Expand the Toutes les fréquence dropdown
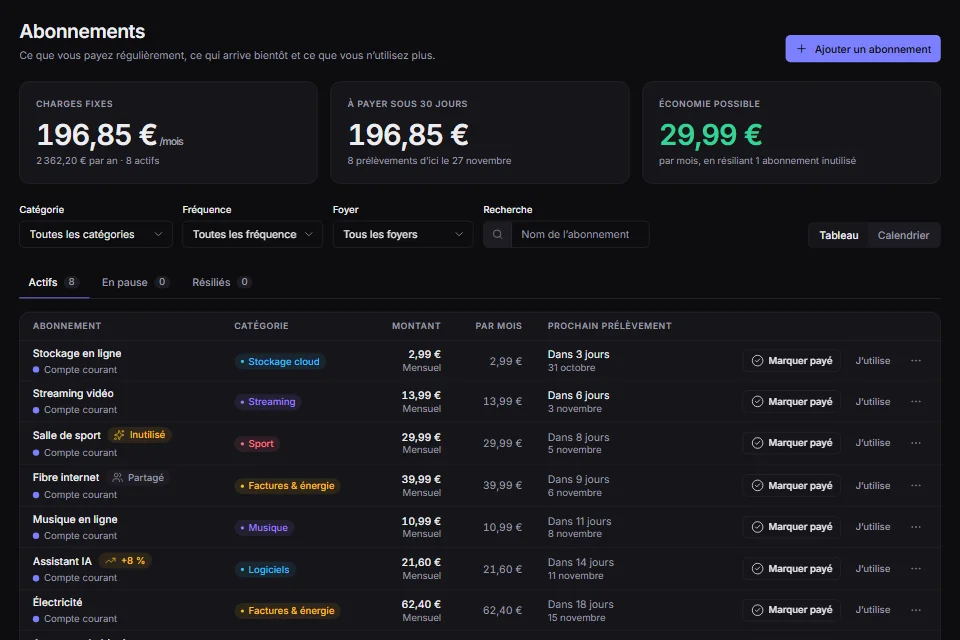 pos(252,235)
